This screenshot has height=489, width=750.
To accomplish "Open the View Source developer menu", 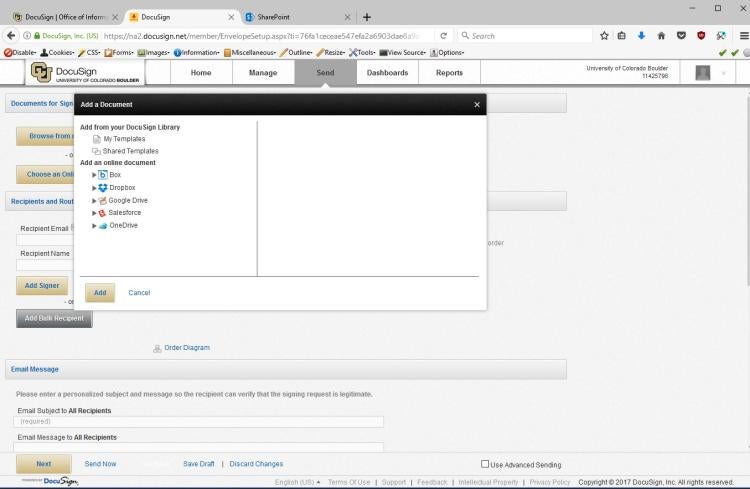I will click(x=403, y=53).
